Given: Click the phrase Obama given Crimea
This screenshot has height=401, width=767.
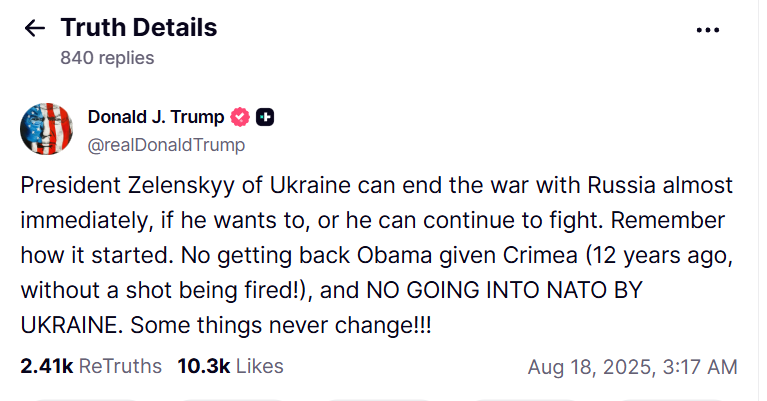Looking at the screenshot, I should 467,255.
